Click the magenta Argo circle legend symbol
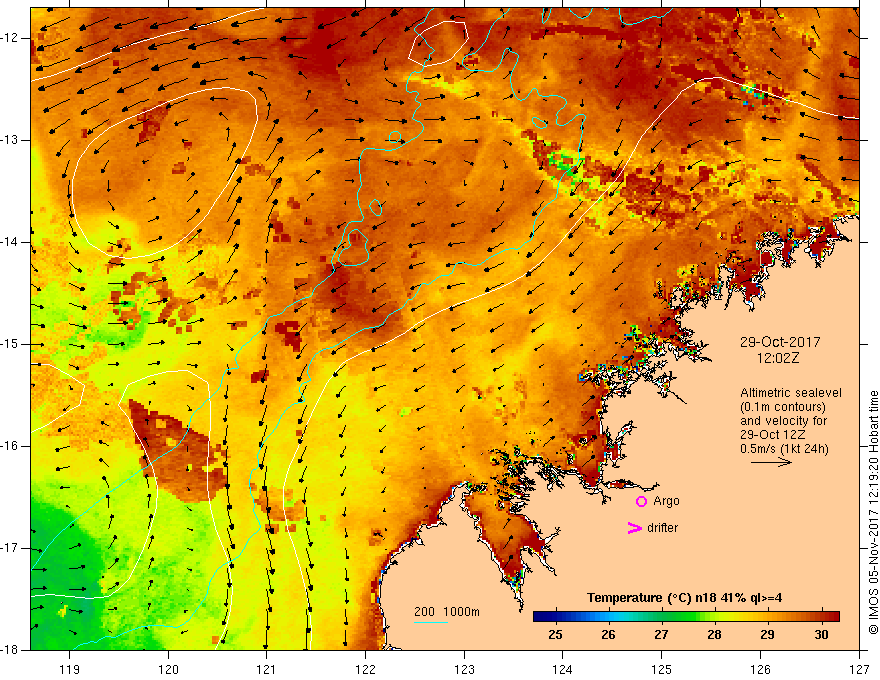This screenshot has height=680, width=880. pyautogui.click(x=641, y=502)
